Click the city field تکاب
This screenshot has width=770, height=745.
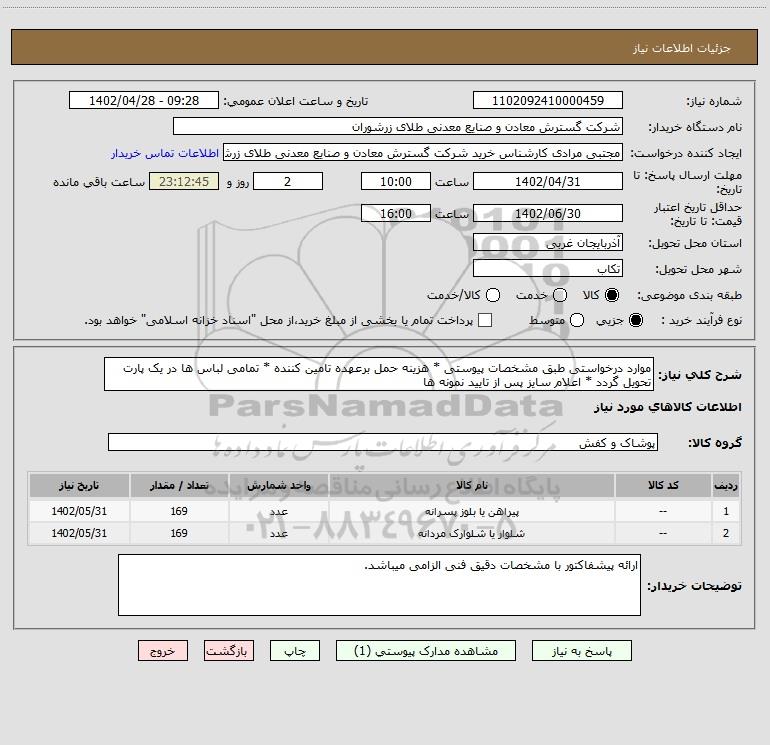548,268
